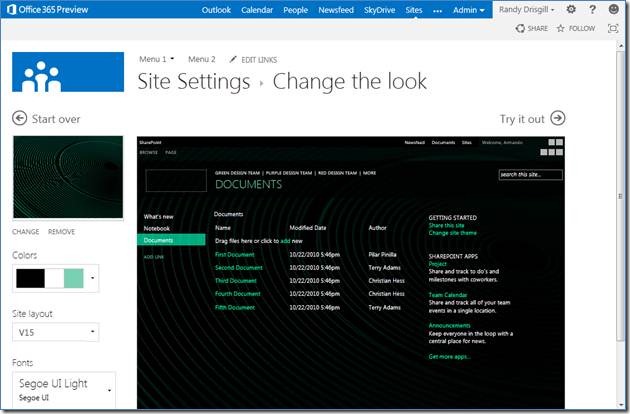Select the mint green color swatch
Viewport: 630px width, 414px height.
click(x=74, y=278)
